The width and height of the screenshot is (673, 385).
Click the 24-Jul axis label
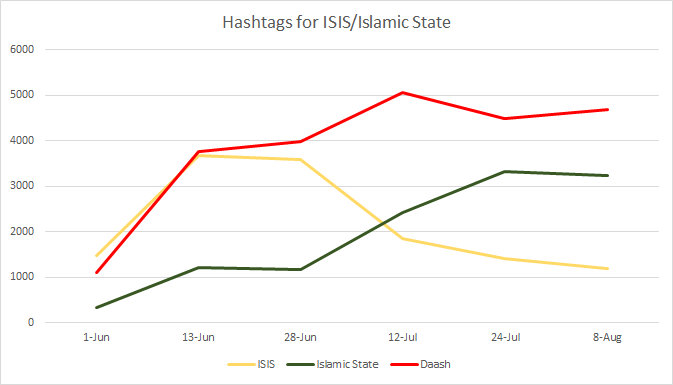click(505, 337)
